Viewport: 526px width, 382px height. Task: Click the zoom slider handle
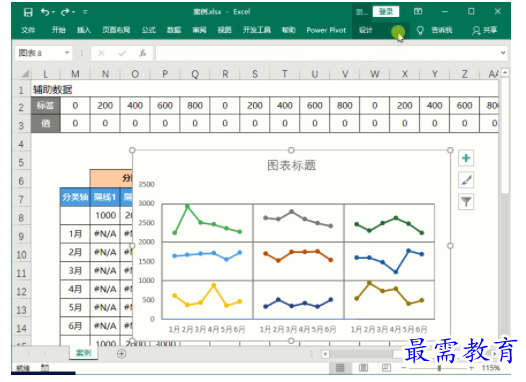pos(439,368)
